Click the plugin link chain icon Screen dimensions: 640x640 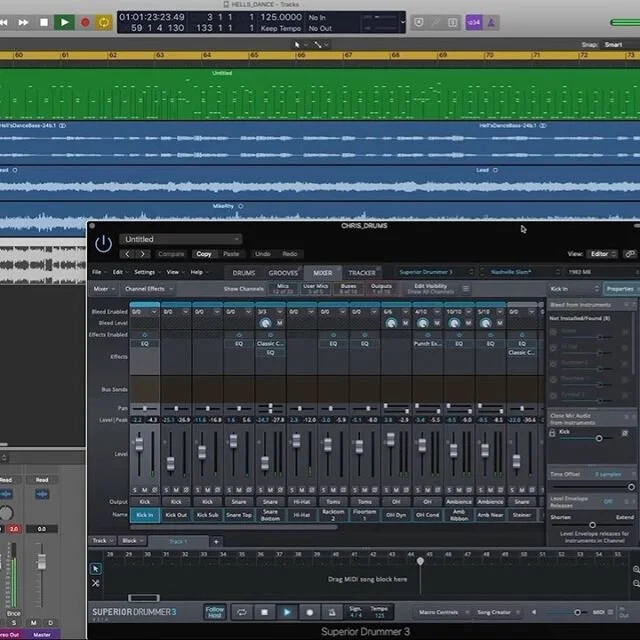click(630, 254)
